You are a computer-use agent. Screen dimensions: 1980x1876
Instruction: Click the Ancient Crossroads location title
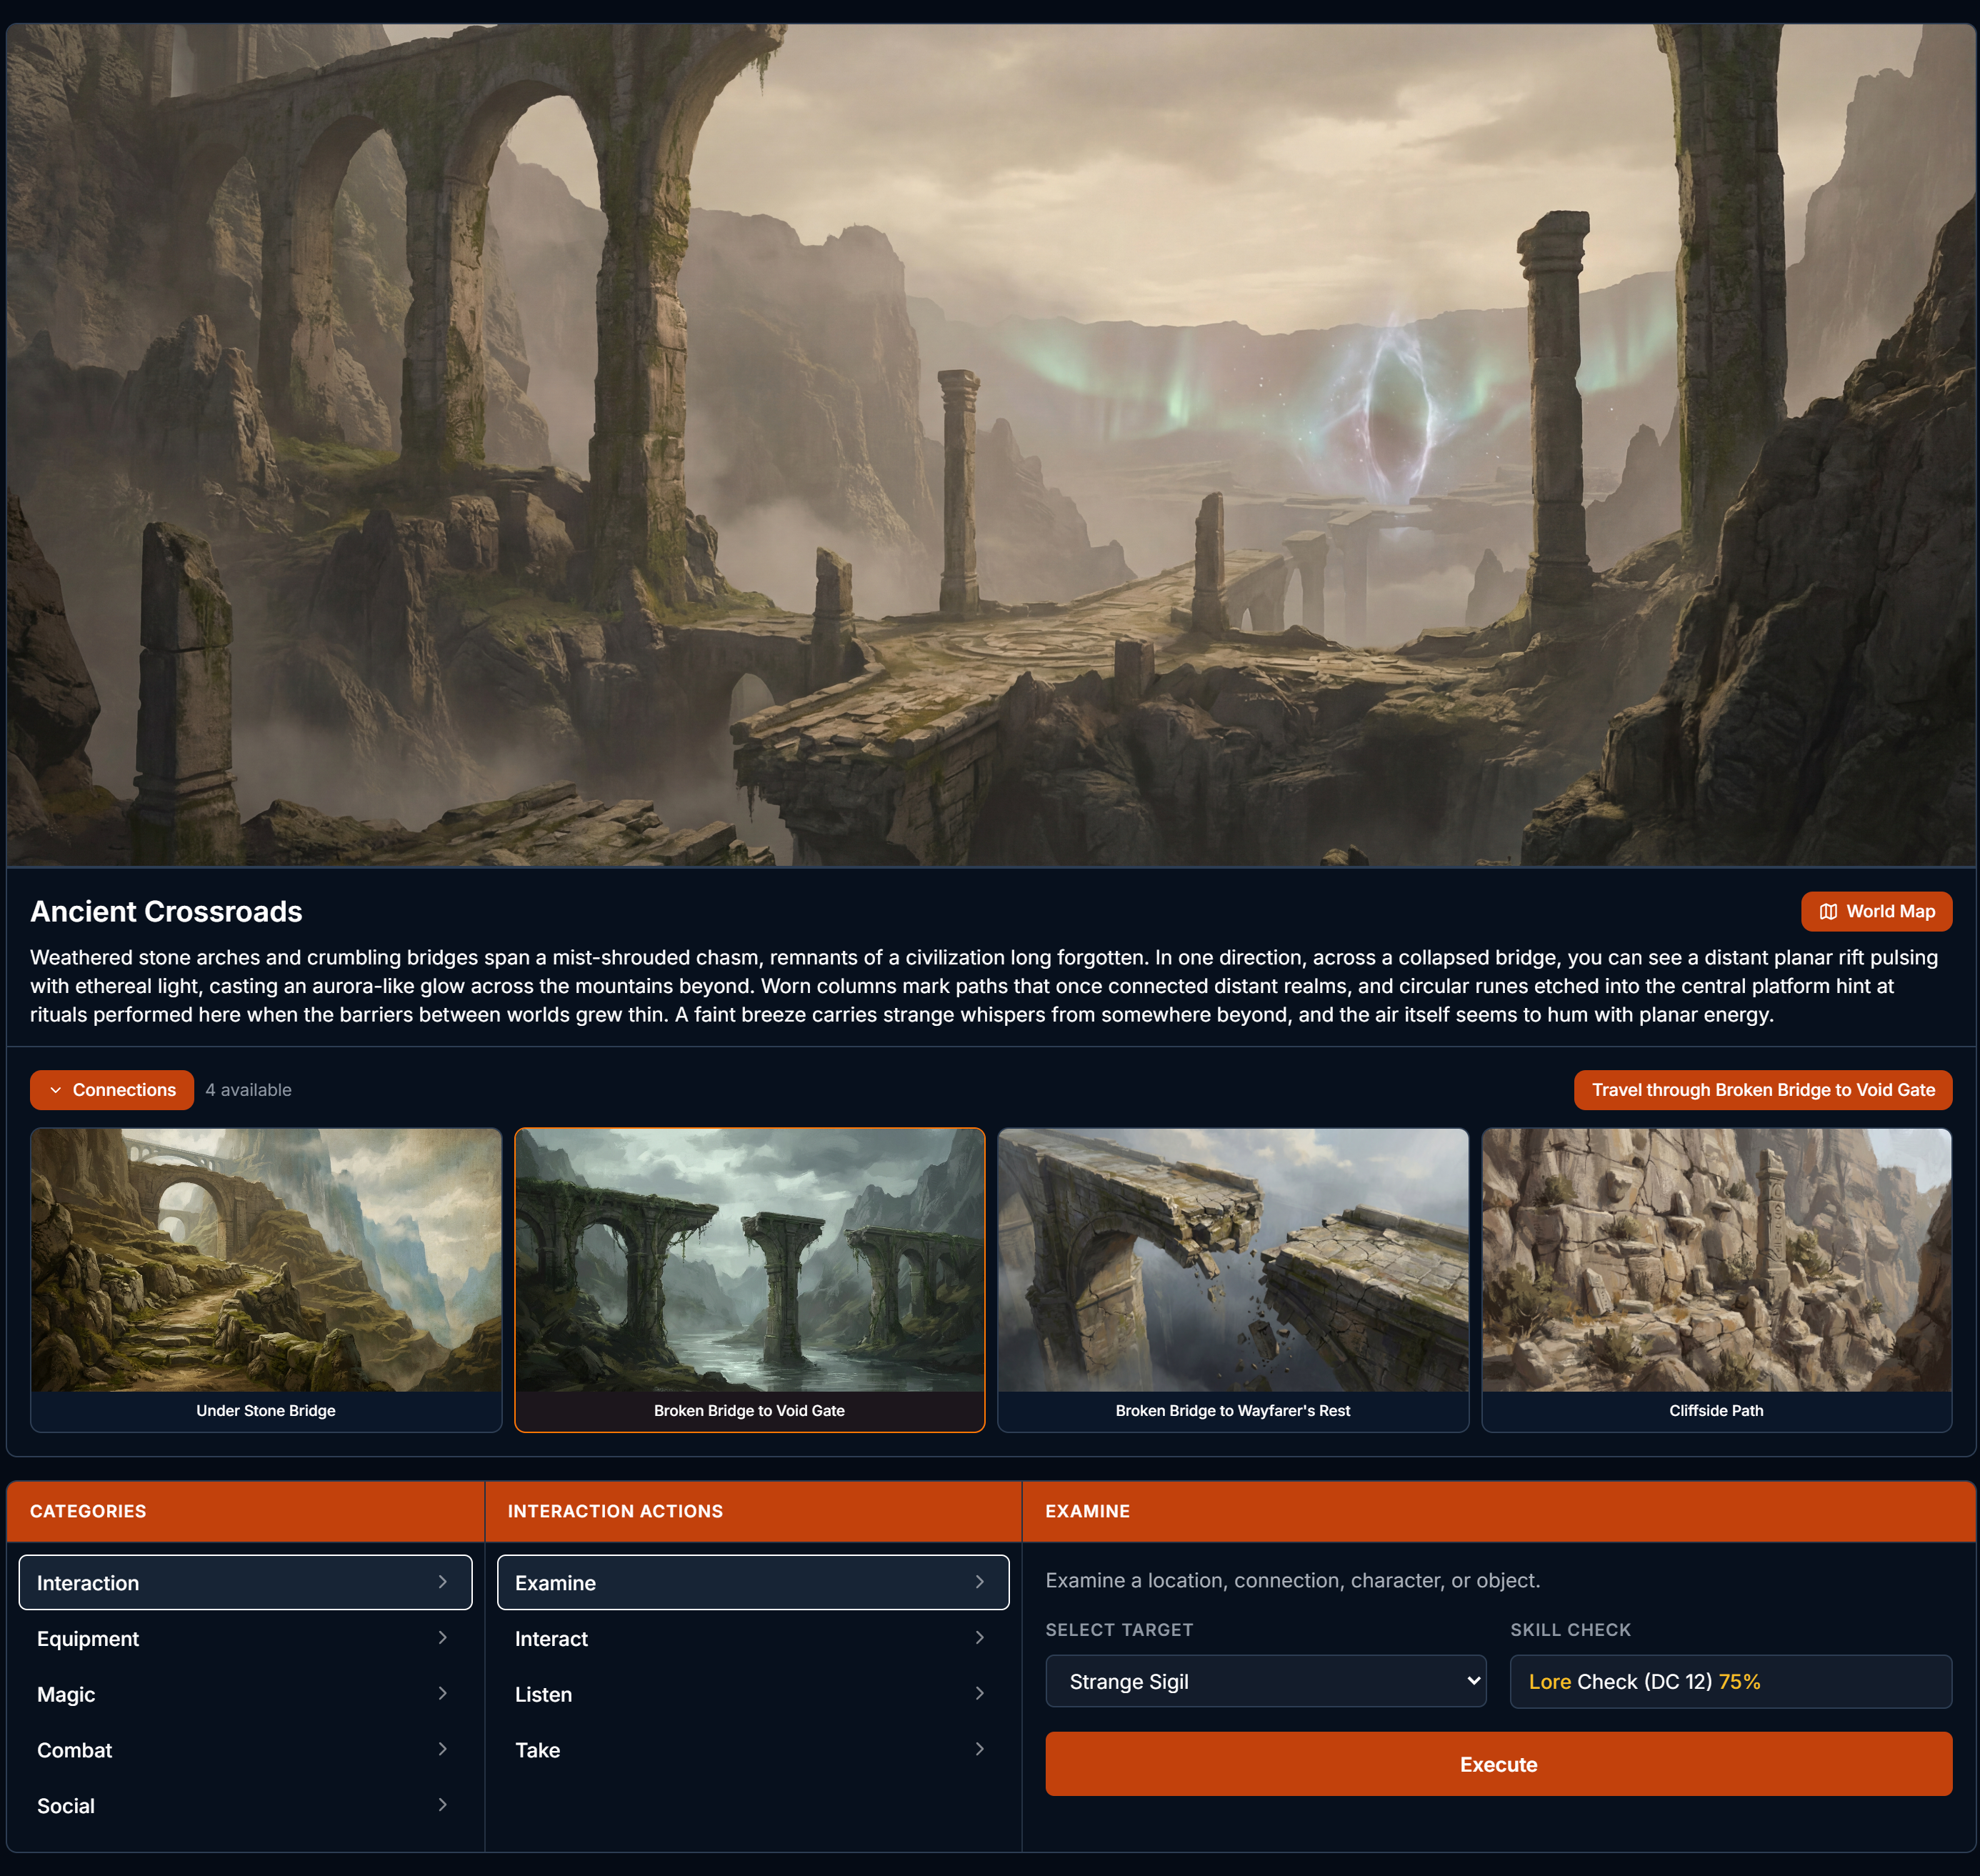(x=166, y=911)
